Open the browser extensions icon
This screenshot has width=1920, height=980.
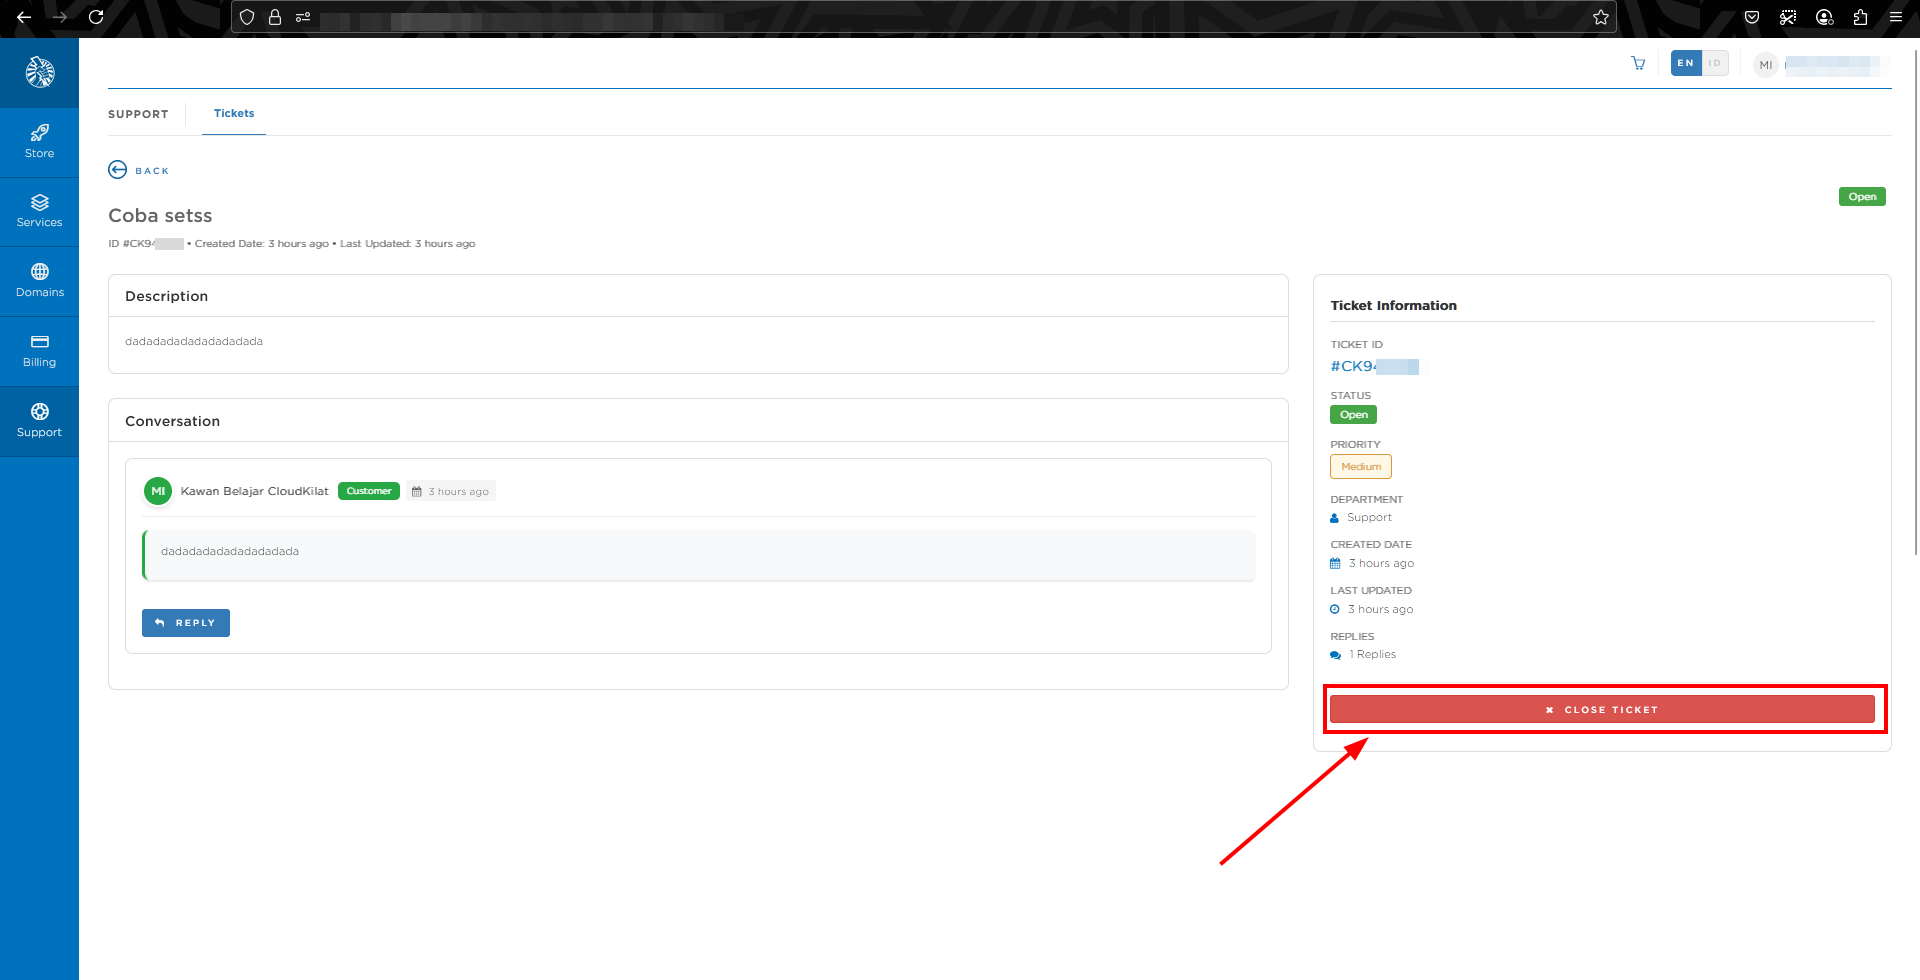(1860, 17)
